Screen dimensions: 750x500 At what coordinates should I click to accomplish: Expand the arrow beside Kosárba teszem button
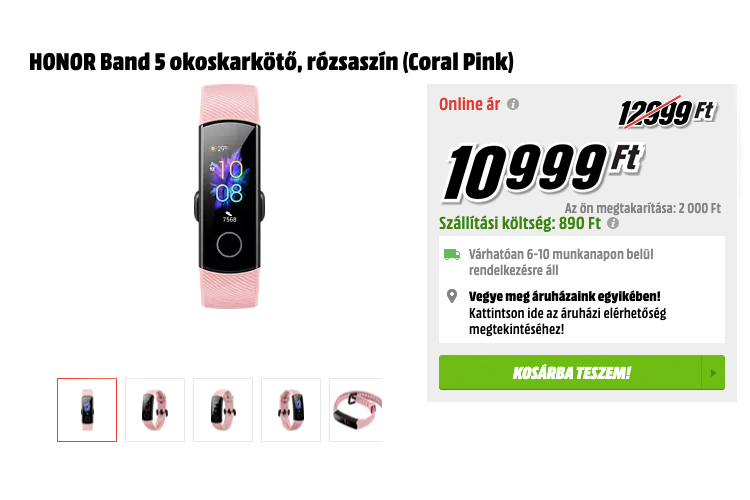tap(713, 373)
